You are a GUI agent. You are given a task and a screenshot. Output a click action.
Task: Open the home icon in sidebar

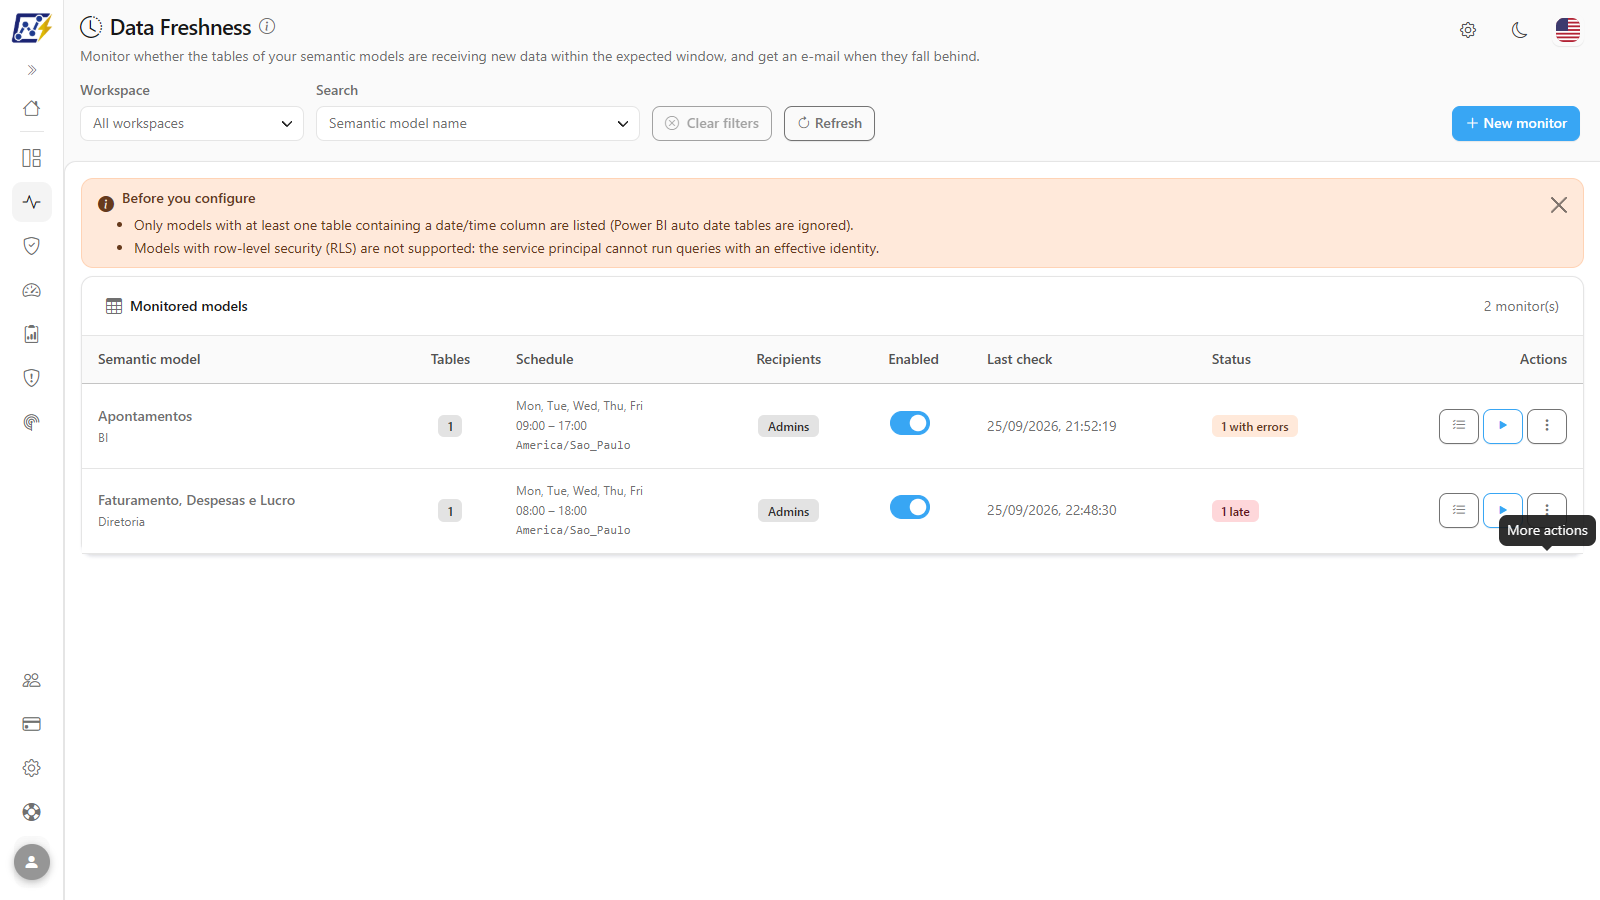[x=32, y=108]
